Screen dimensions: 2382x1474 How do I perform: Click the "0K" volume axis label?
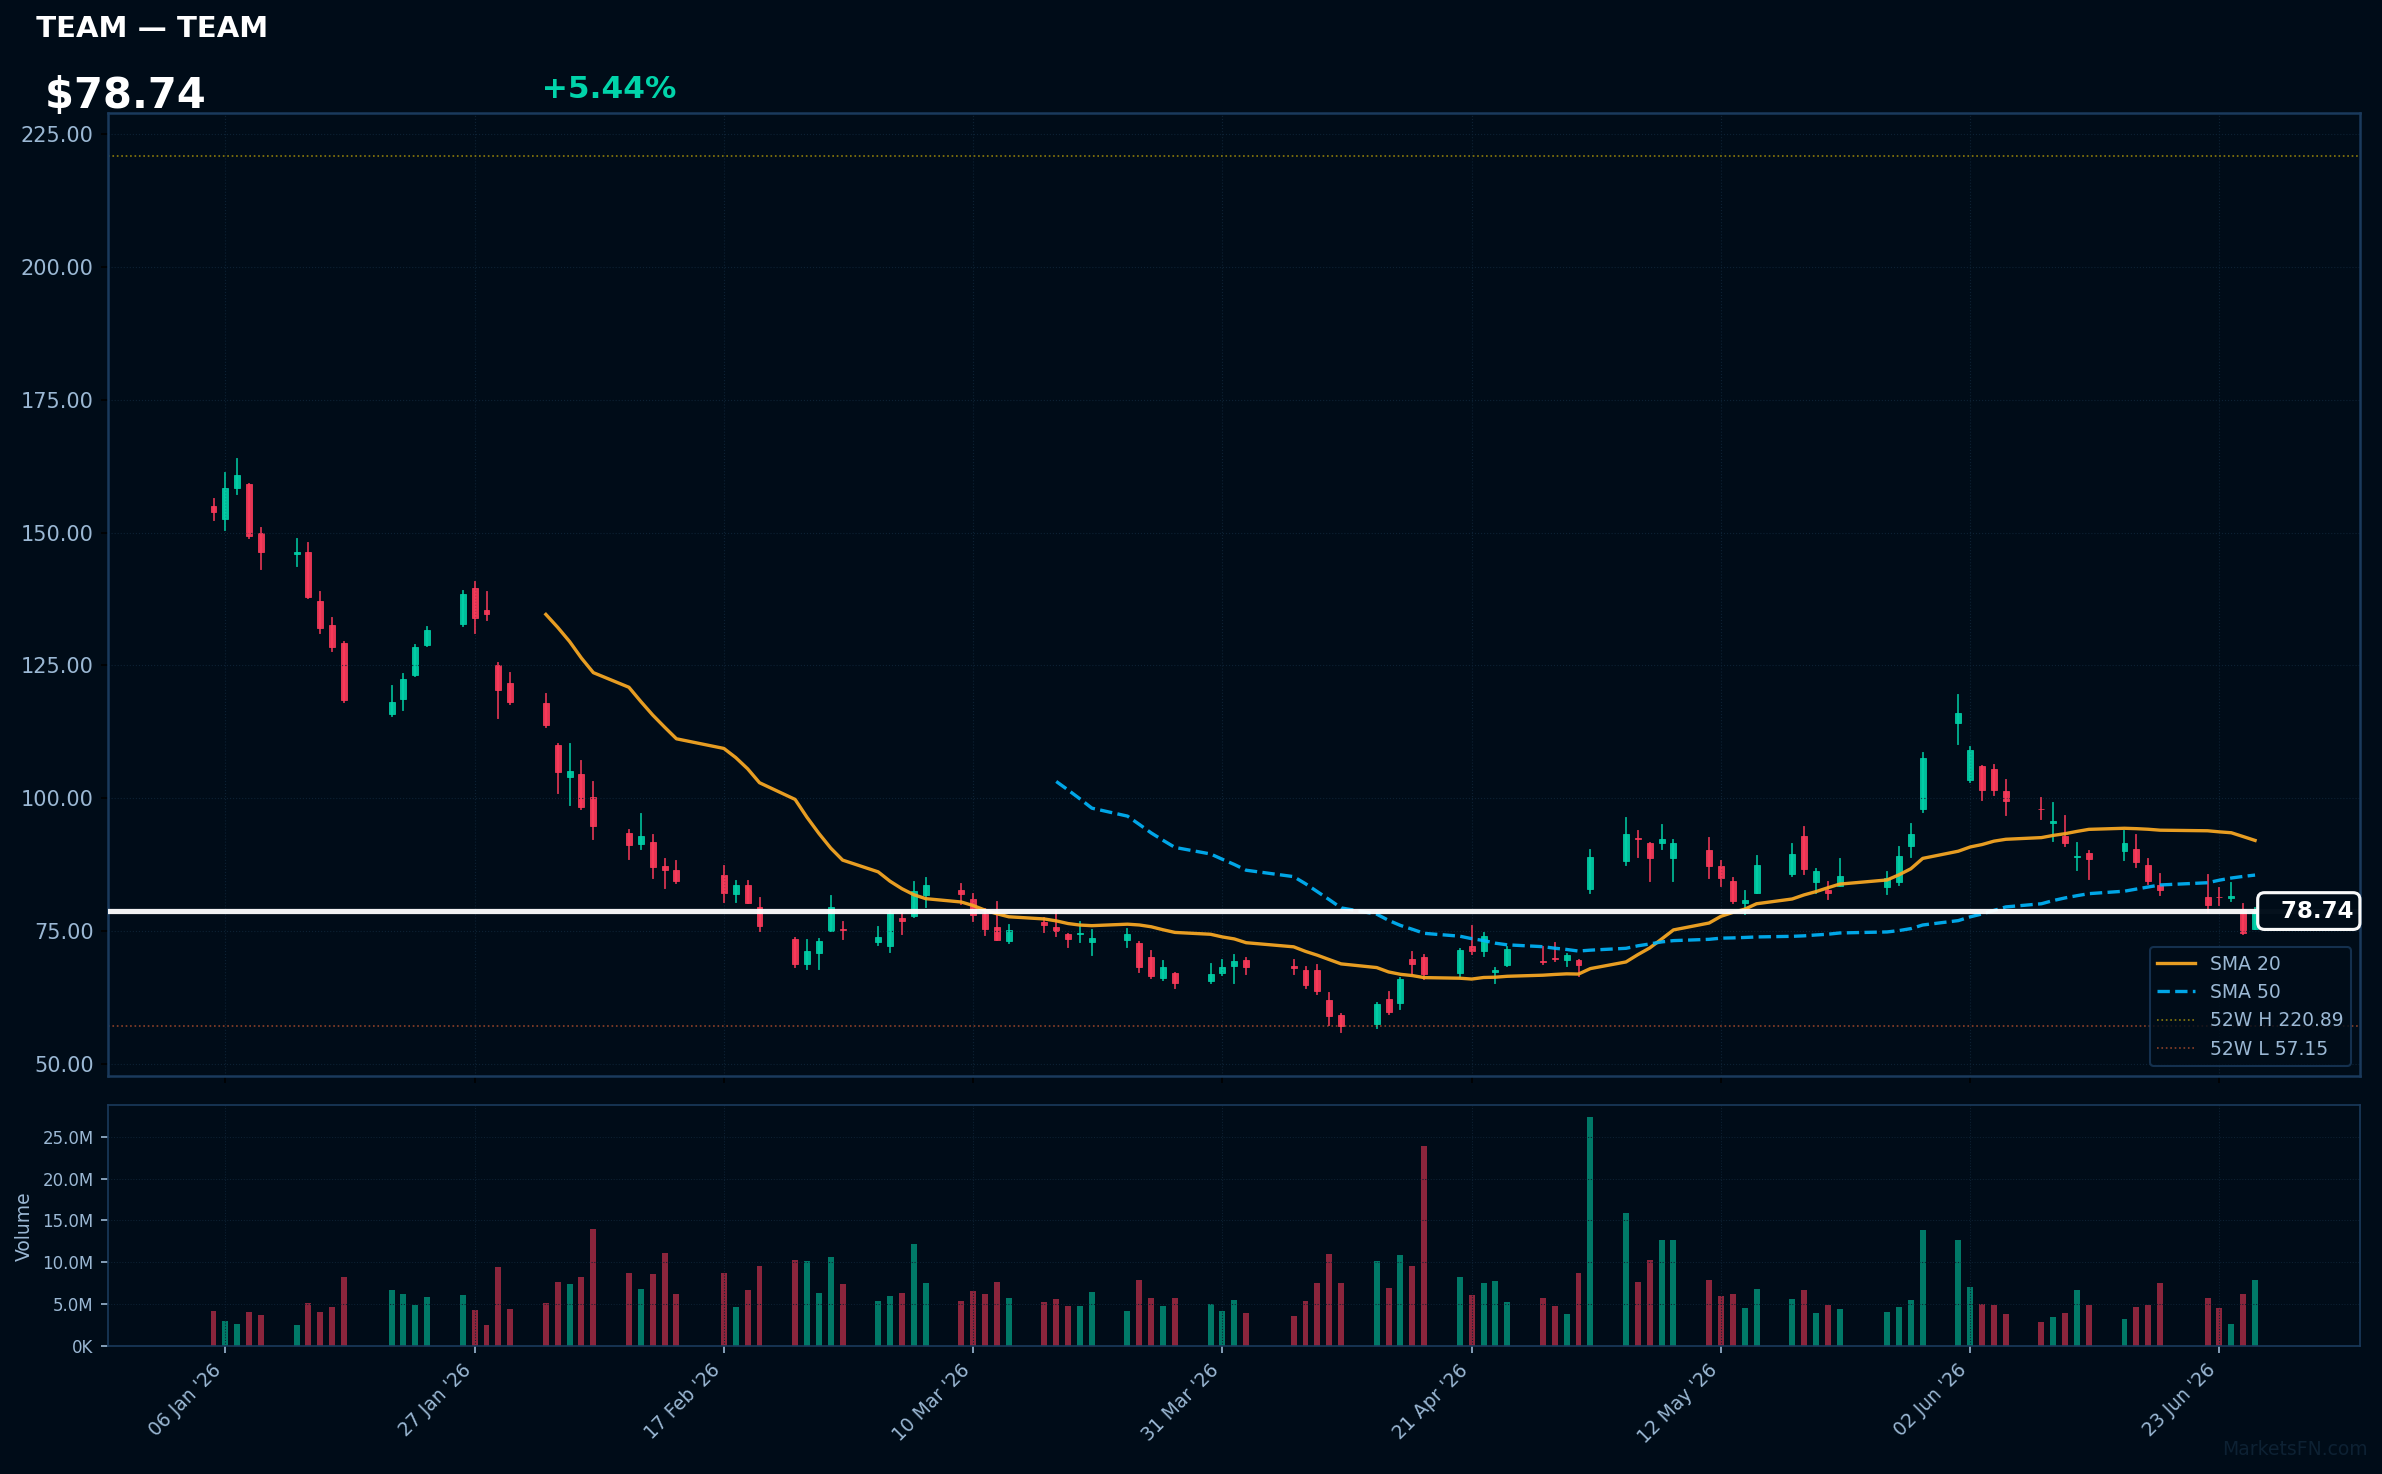click(x=82, y=1347)
